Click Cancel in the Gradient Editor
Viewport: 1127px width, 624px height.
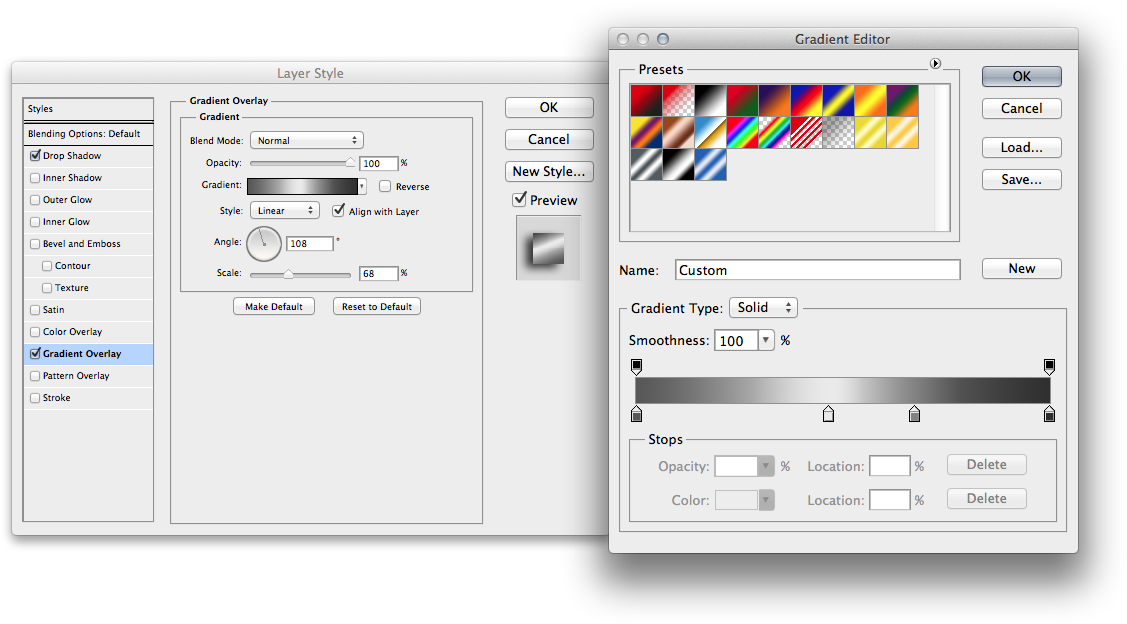pyautogui.click(x=1021, y=109)
